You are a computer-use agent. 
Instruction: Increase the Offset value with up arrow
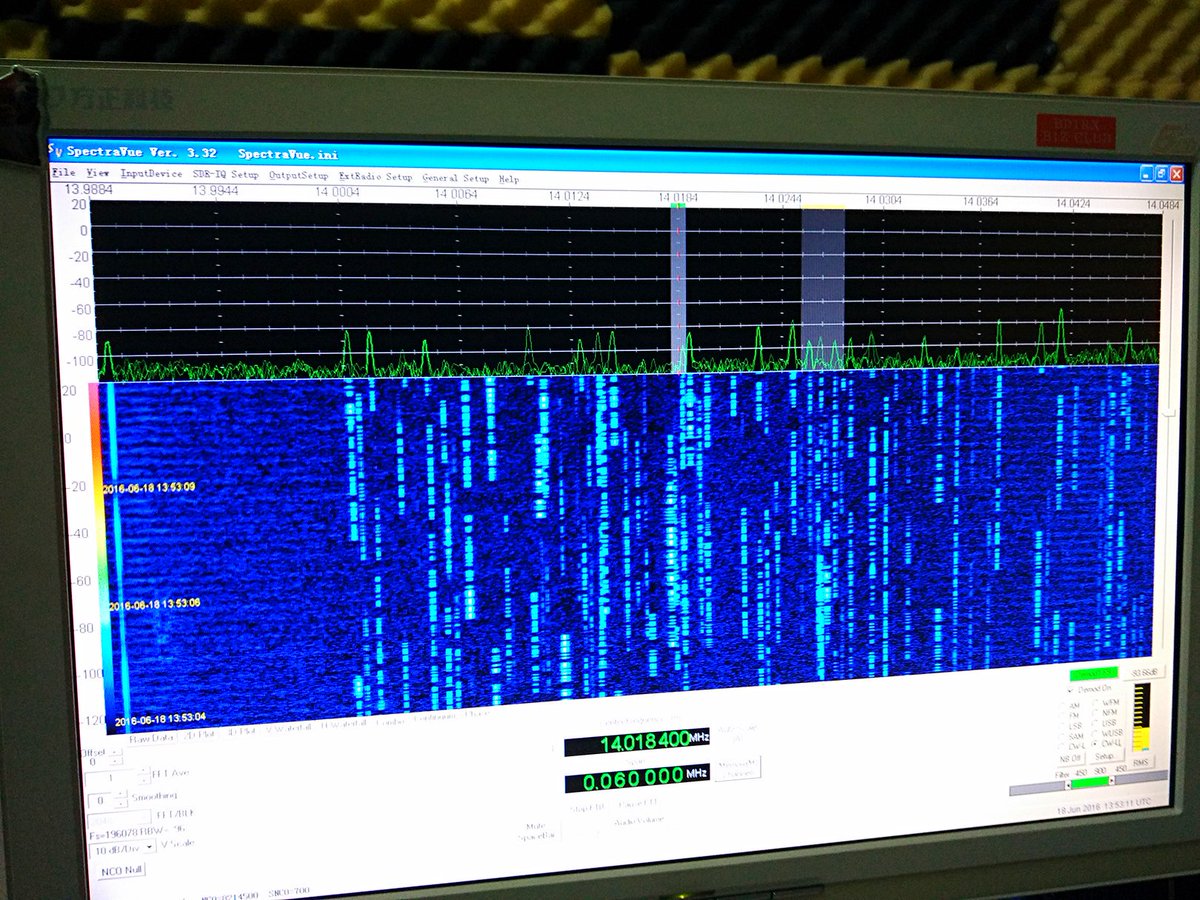pyautogui.click(x=116, y=752)
